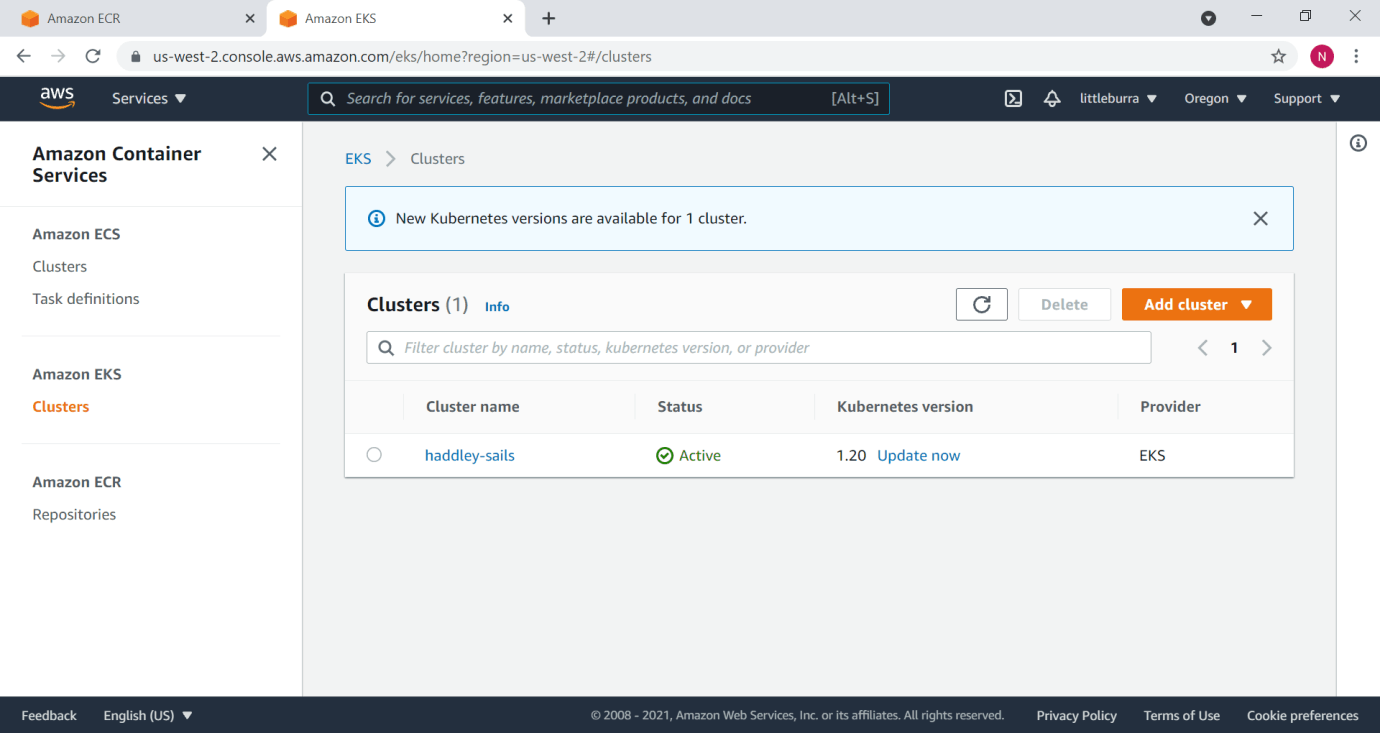Viewport: 1380px width, 733px height.
Task: Go to previous page of clusters
Action: [1203, 348]
